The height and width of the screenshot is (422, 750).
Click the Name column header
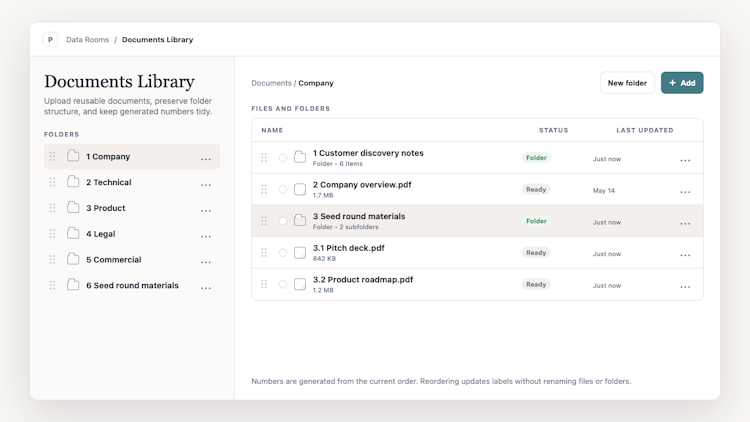272,130
